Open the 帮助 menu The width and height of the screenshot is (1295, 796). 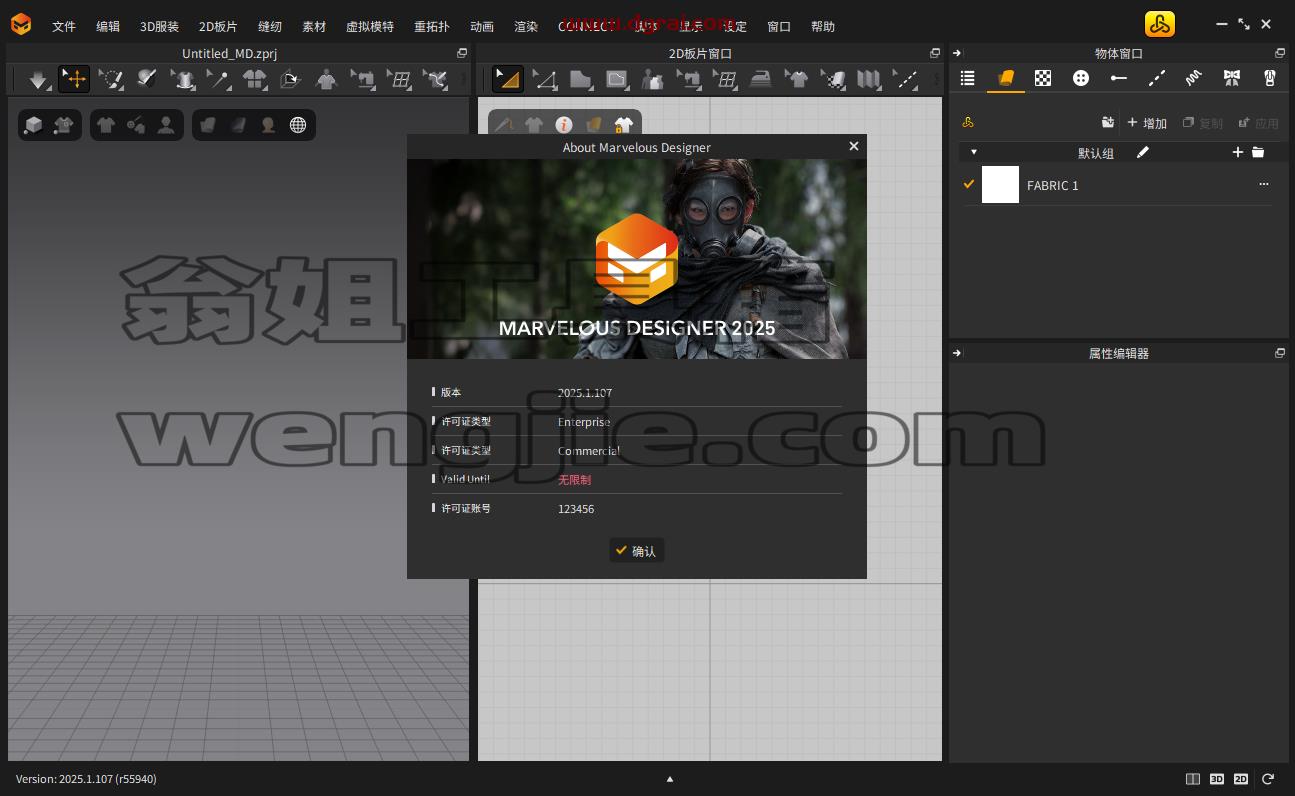point(823,26)
